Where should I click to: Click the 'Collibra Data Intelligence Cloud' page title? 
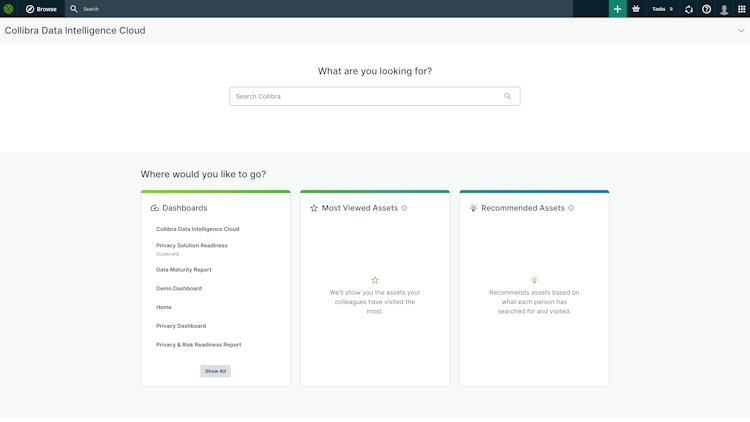pyautogui.click(x=75, y=31)
